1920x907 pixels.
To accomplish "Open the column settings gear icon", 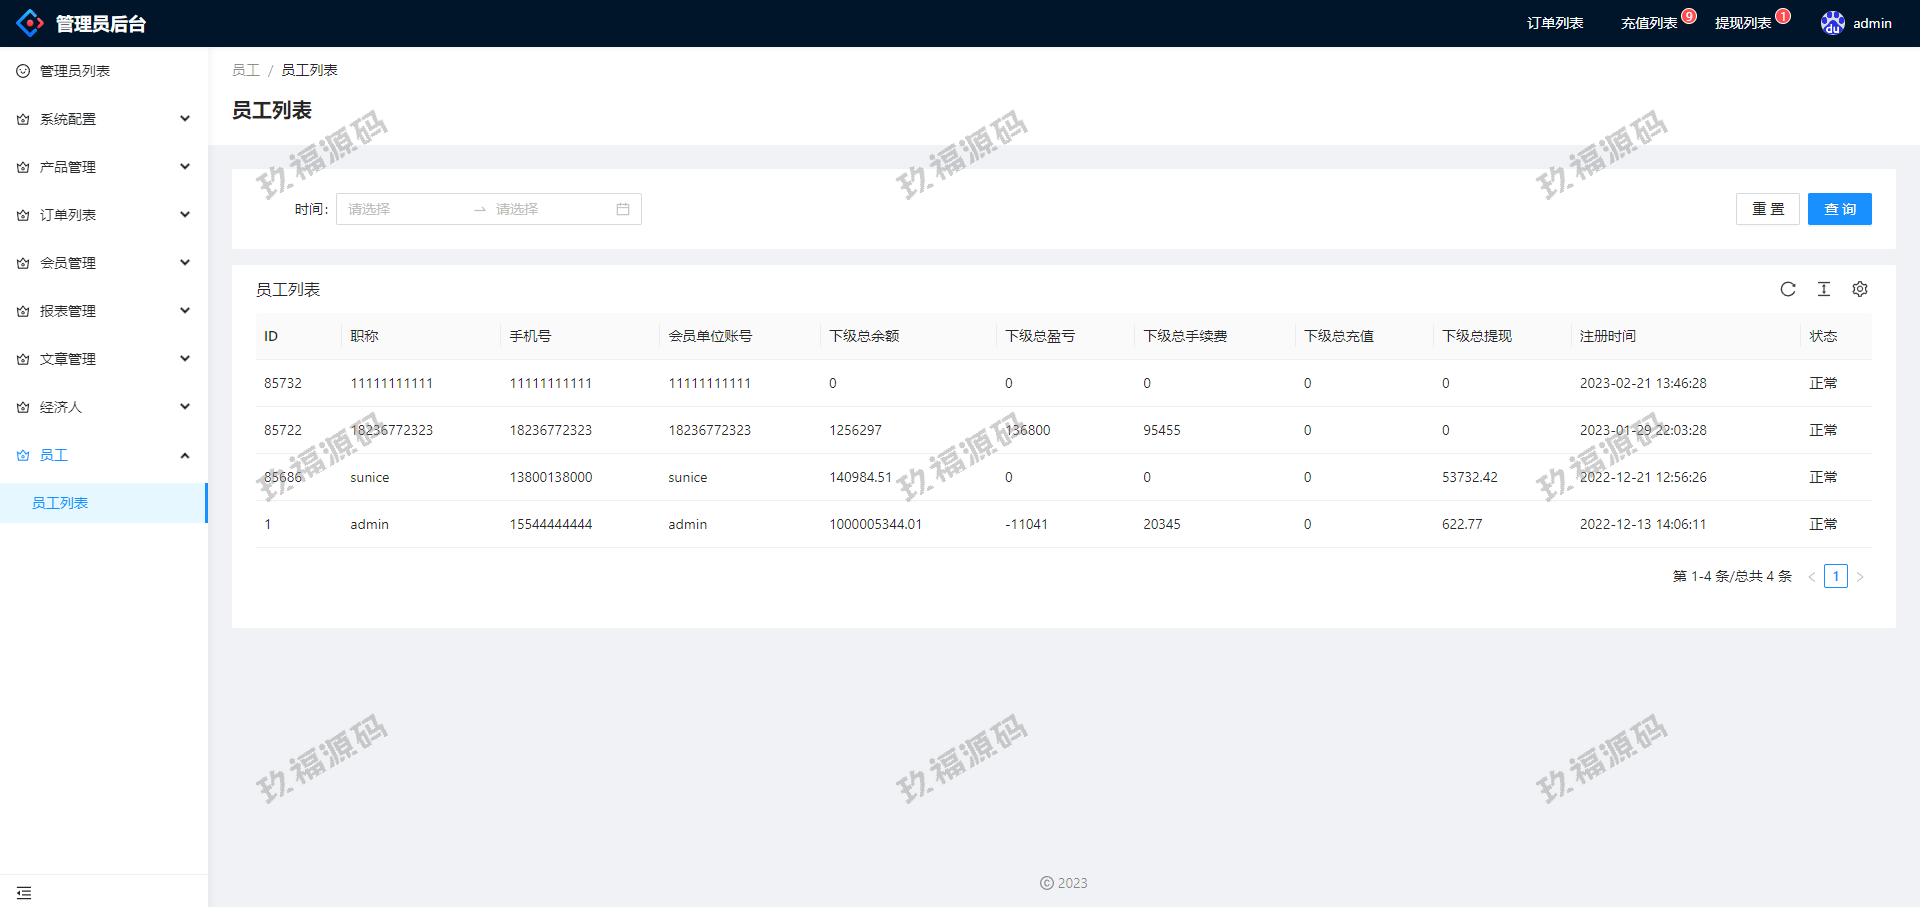I will pyautogui.click(x=1860, y=289).
